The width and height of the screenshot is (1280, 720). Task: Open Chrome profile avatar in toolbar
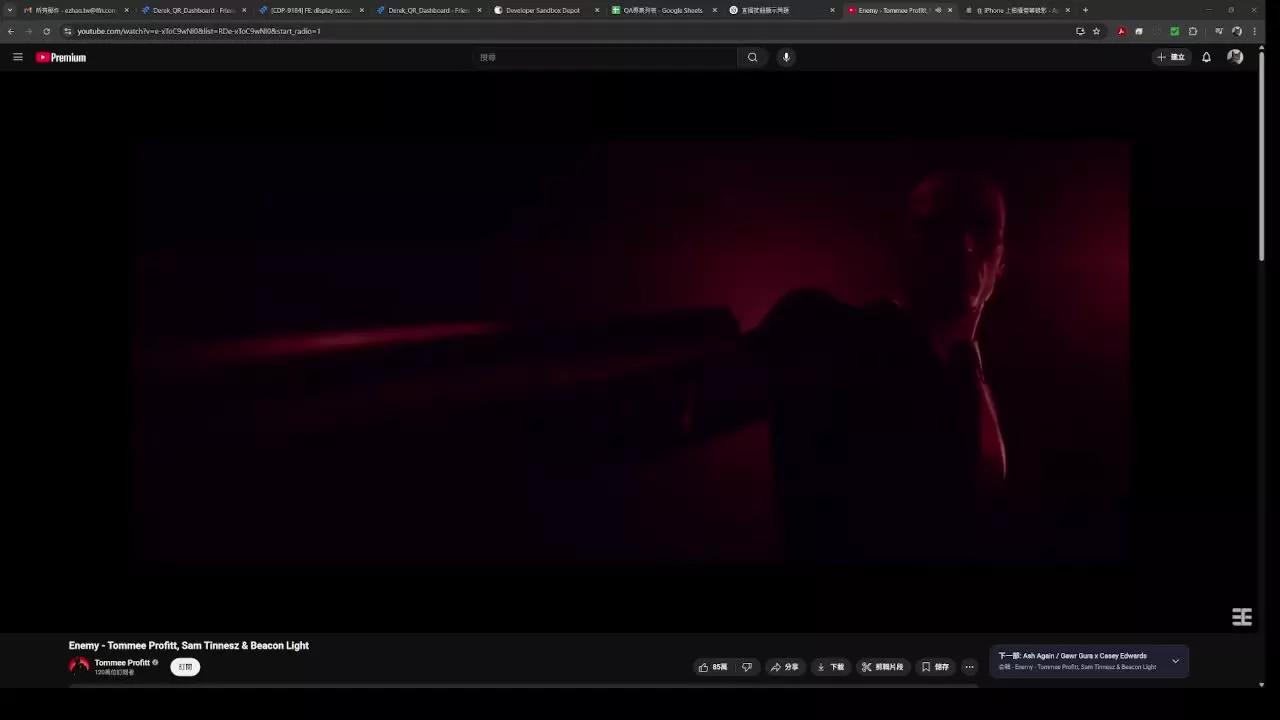pos(1237,31)
